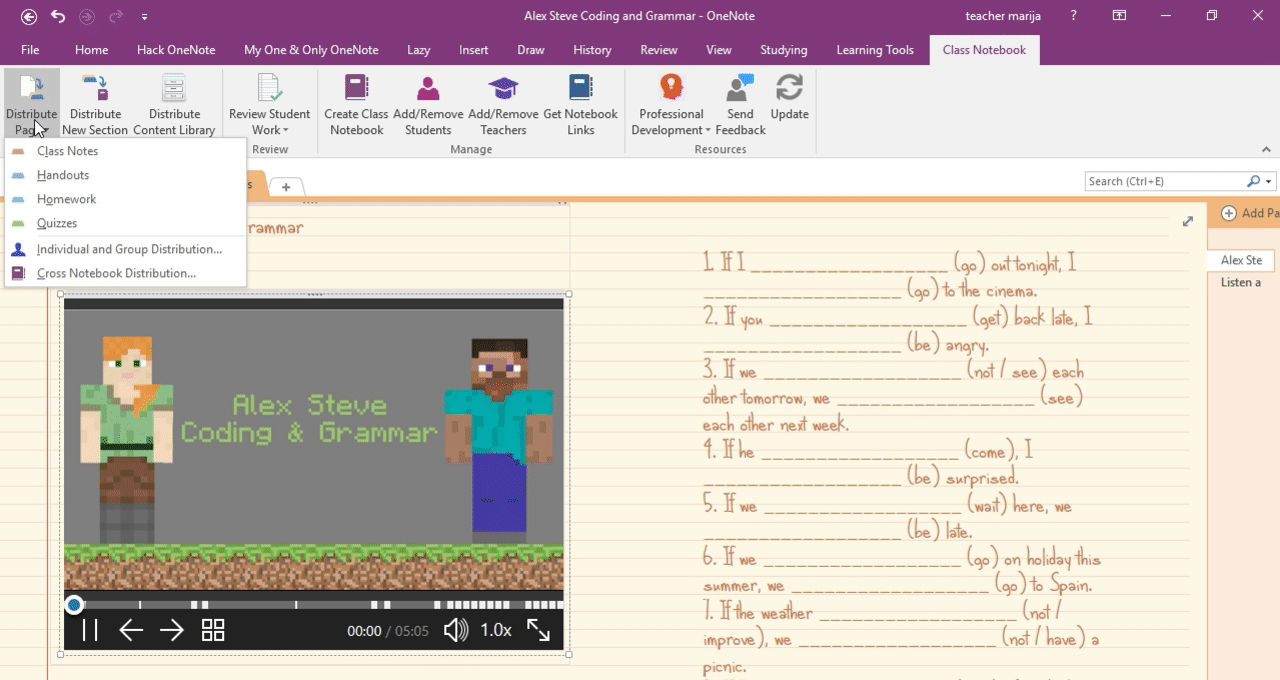Click the video progress slider handle

point(74,605)
